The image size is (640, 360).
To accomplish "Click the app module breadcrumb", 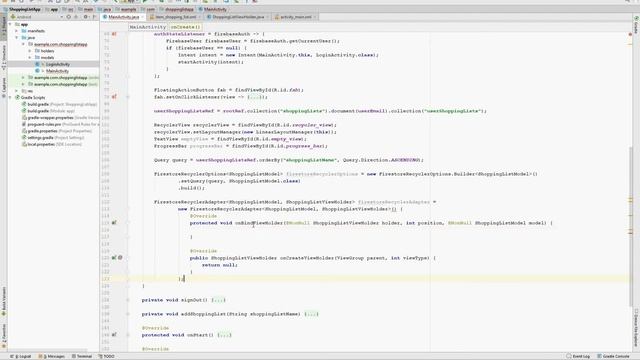I will (x=52, y=9).
